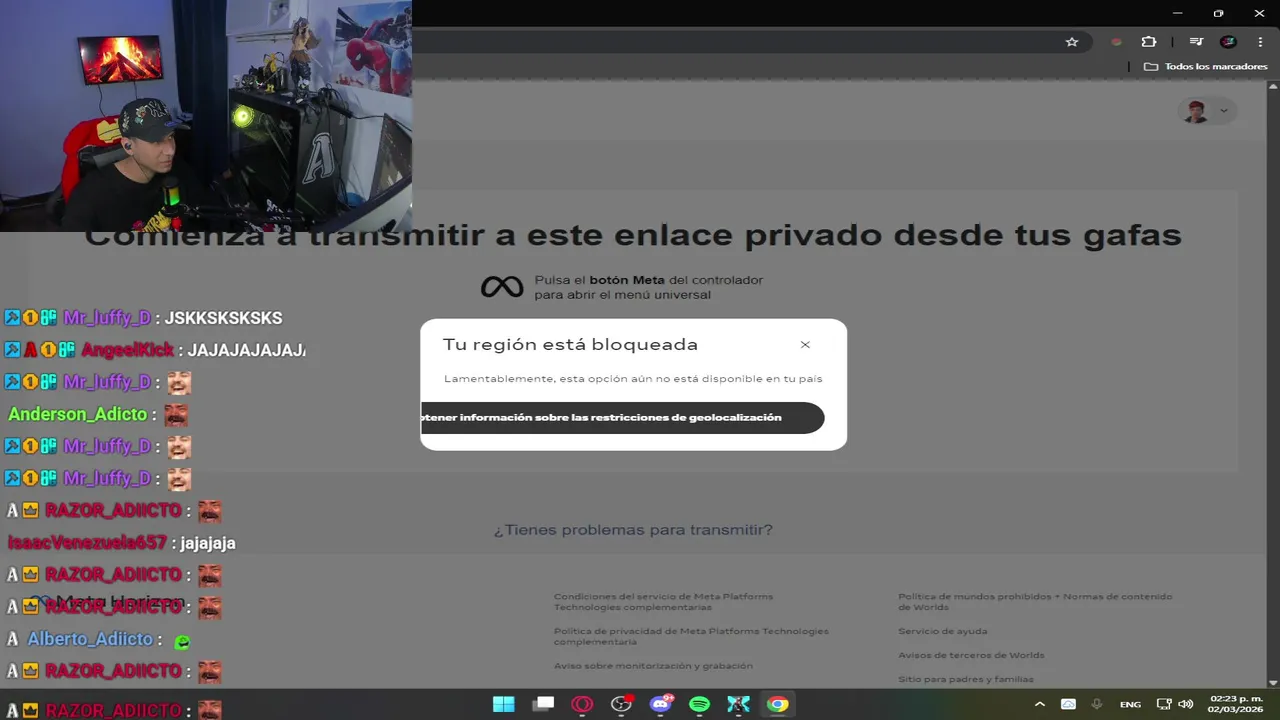Viewport: 1280px width, 720px height.
Task: Click the red-green extension icon in toolbar
Action: (1116, 42)
